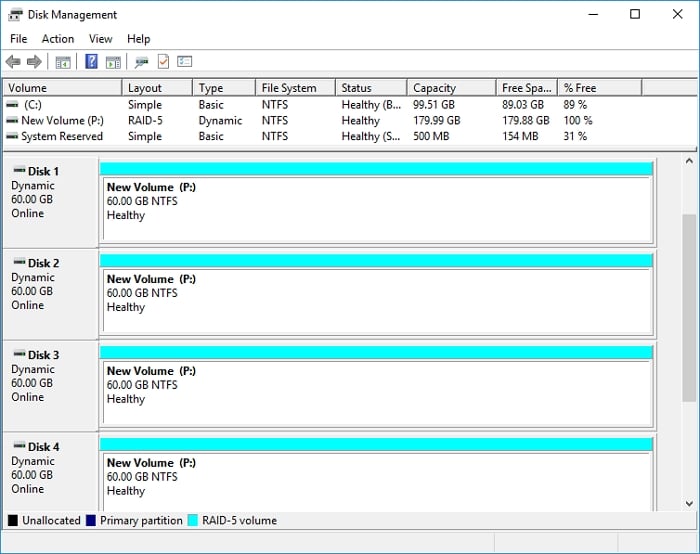Click the File System column header
Screen dimensions: 700x554
(293, 88)
